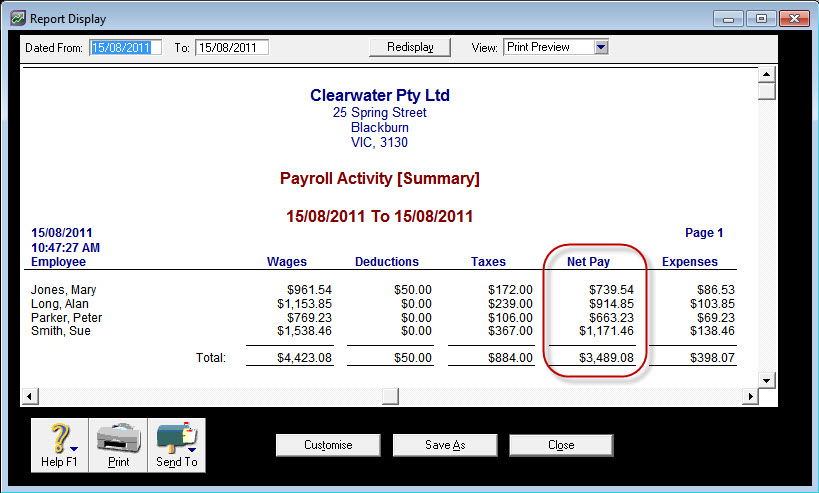The width and height of the screenshot is (819, 493).
Task: Click horizontal scrollbar right arrow
Action: click(750, 396)
